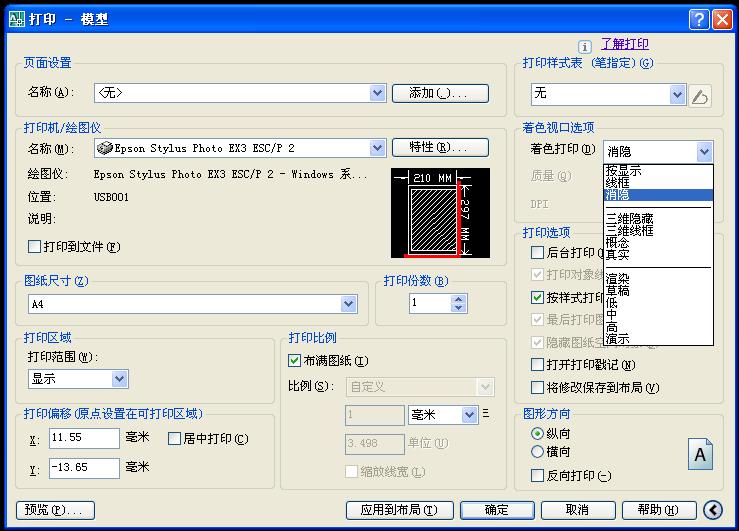739x531 pixels.
Task: Open the 页面设置 名称 dropdown
Action: tap(378, 93)
